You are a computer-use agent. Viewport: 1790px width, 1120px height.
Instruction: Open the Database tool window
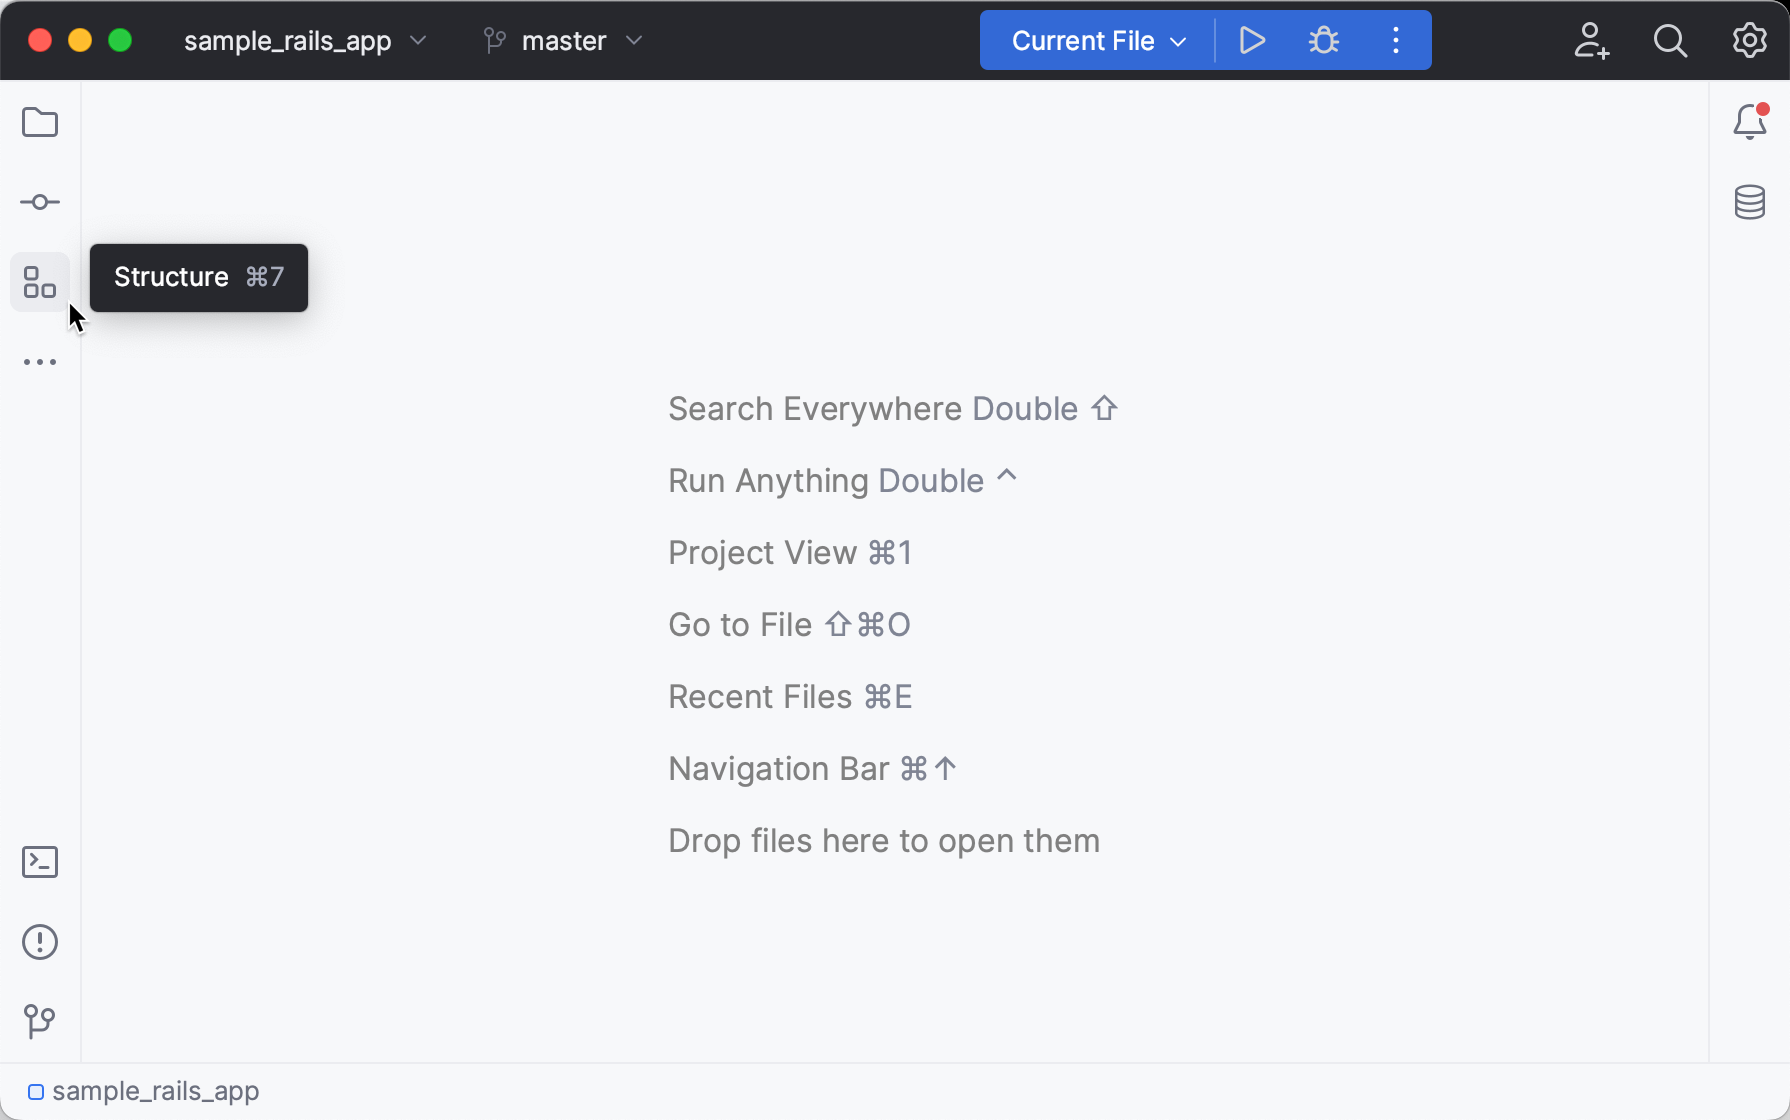pyautogui.click(x=1749, y=202)
